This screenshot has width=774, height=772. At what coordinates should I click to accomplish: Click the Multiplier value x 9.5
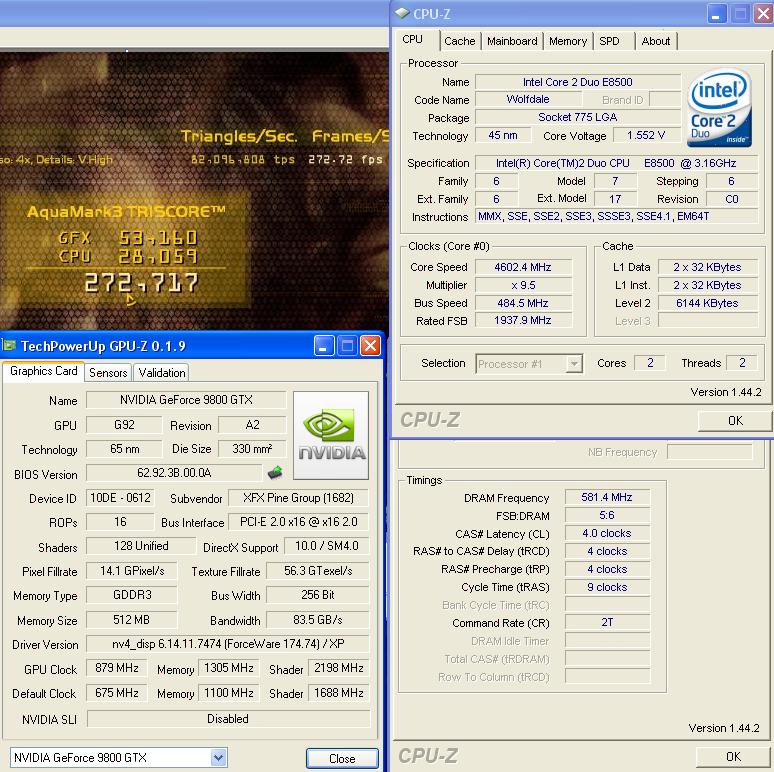[x=523, y=285]
